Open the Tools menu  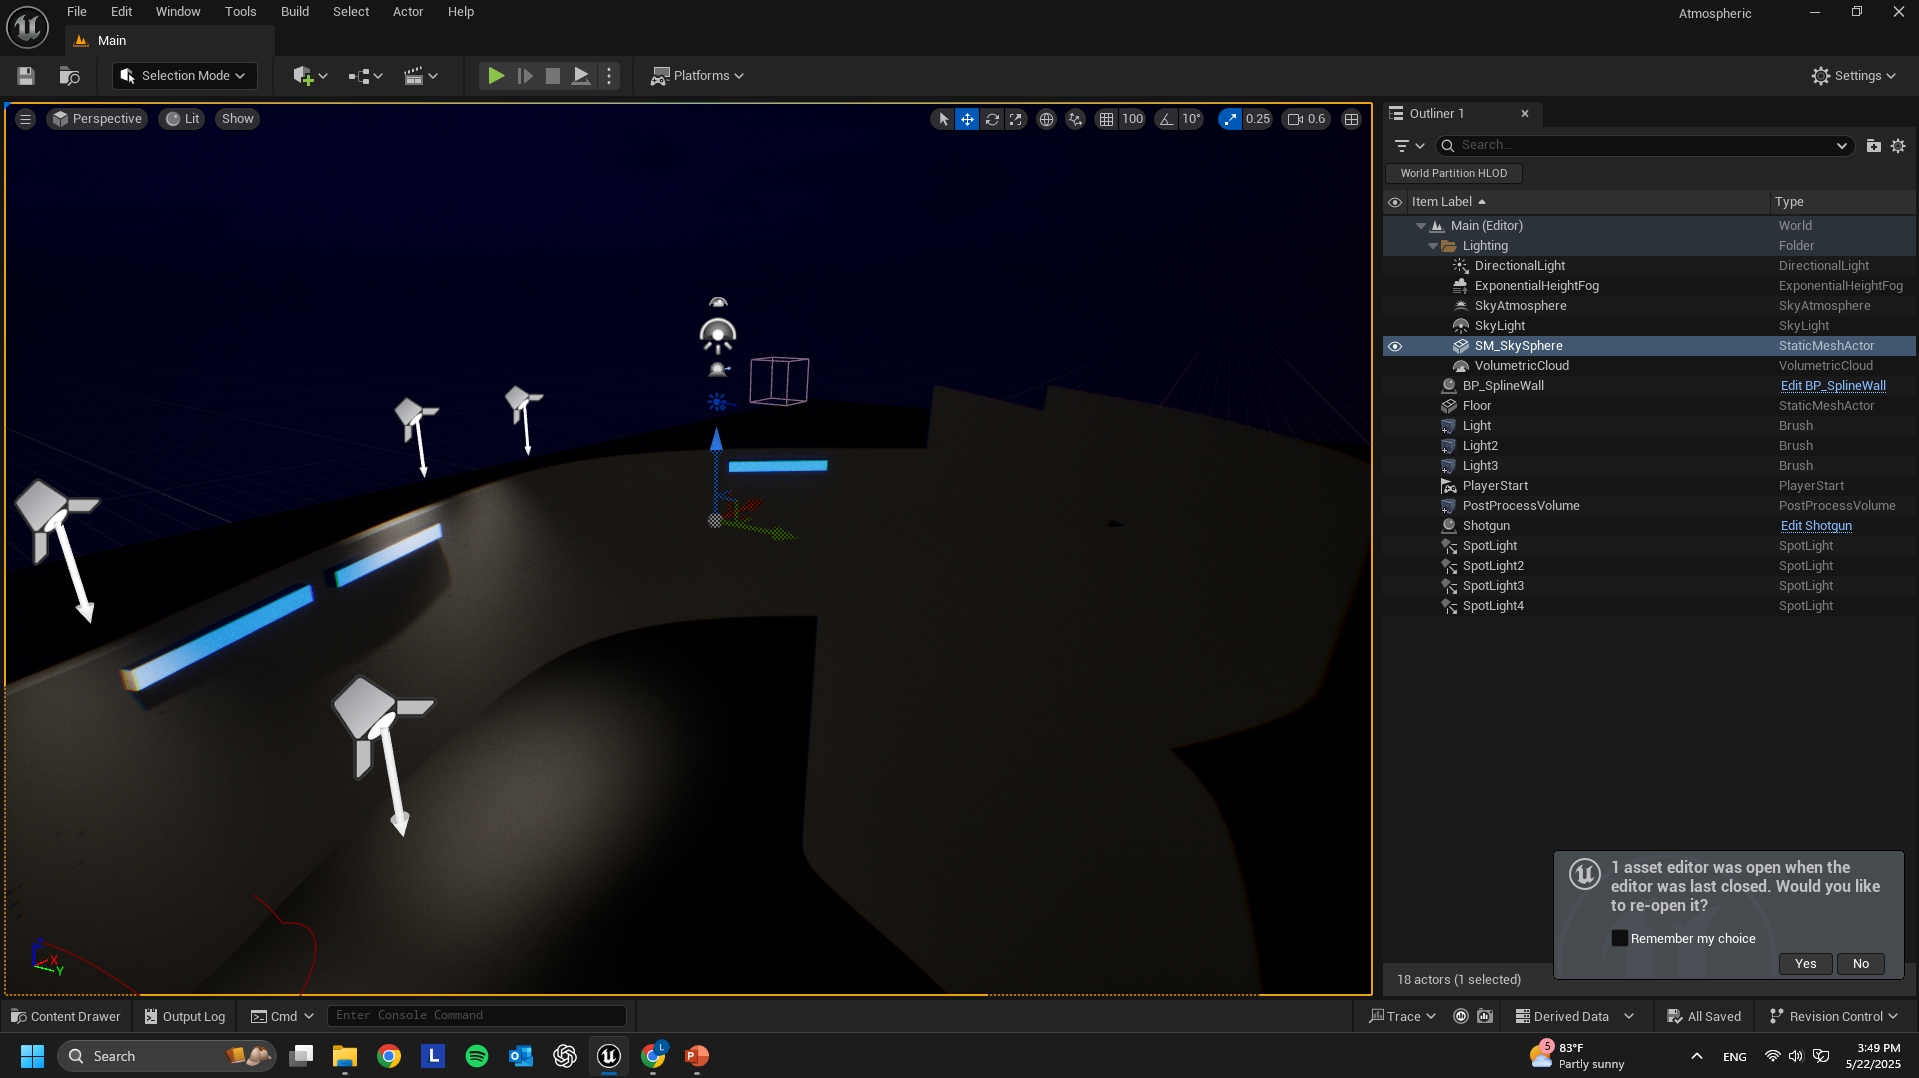[241, 12]
